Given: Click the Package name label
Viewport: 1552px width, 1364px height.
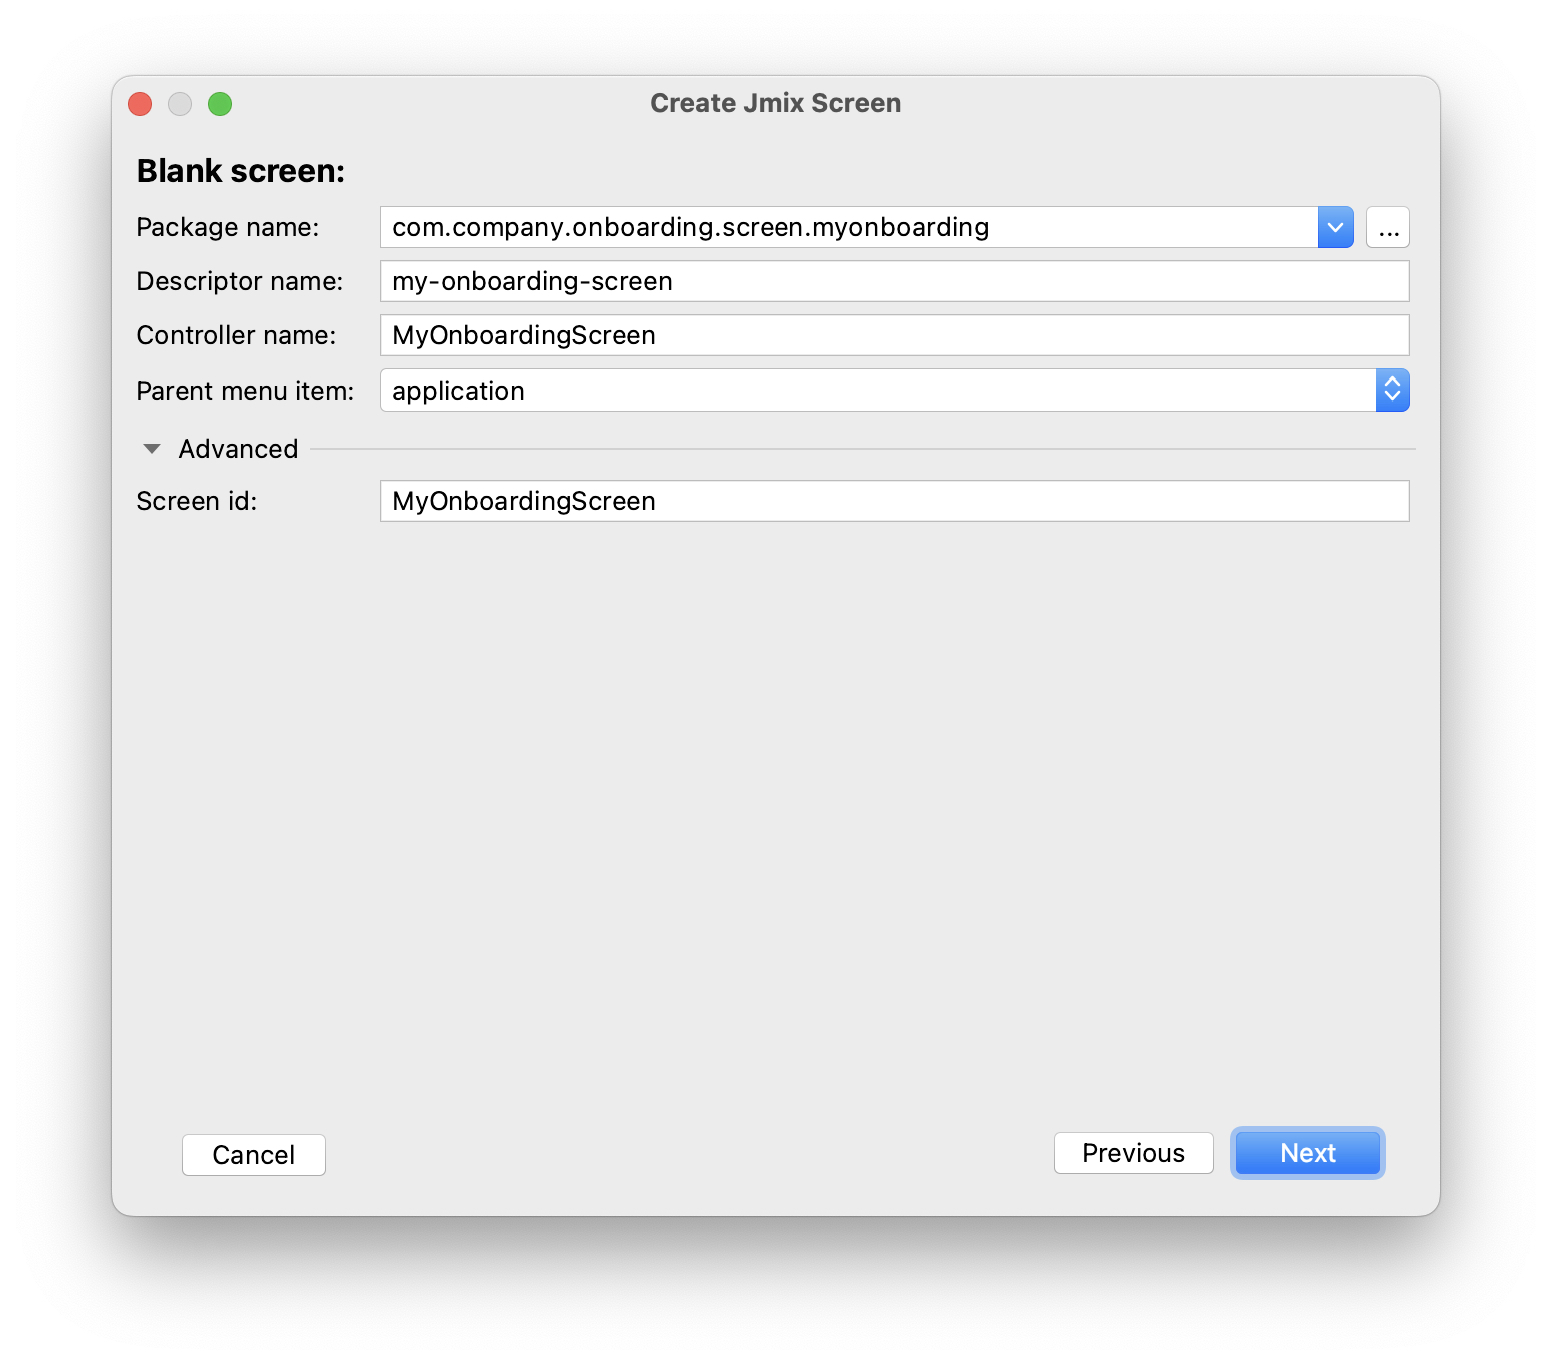Looking at the screenshot, I should pos(228,227).
